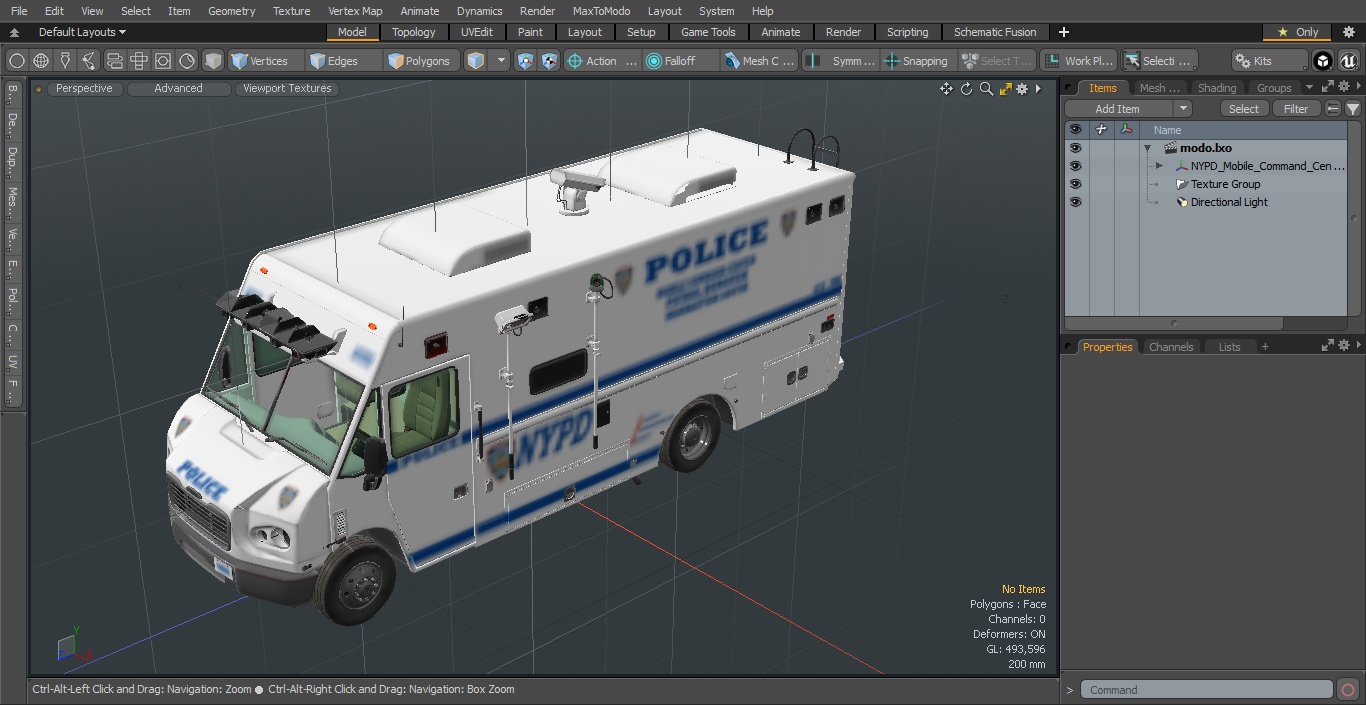This screenshot has height=705, width=1366.
Task: Open the Work Plane menu
Action: [x=1078, y=61]
